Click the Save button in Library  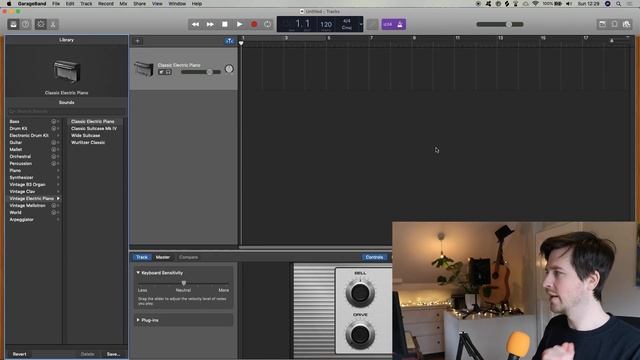pyautogui.click(x=113, y=354)
